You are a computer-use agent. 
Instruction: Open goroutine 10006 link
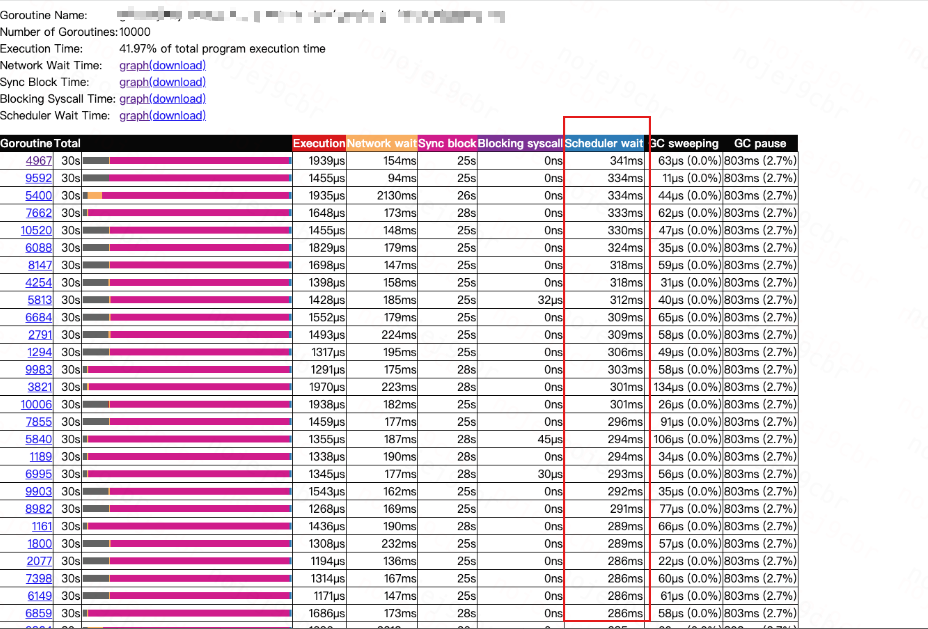tap(37, 405)
